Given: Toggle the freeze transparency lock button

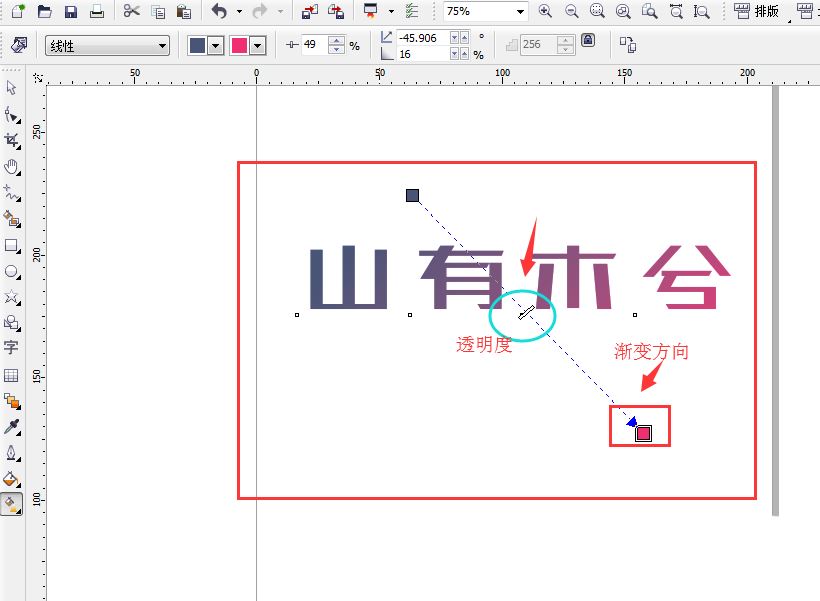Looking at the screenshot, I should coord(588,43).
